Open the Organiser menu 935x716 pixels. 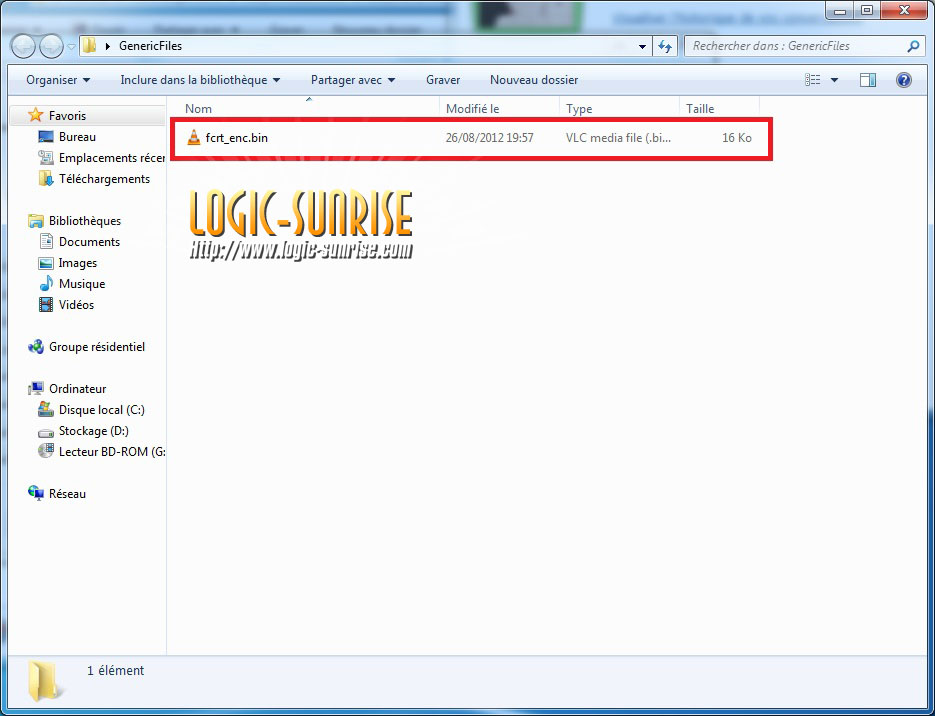click(58, 80)
